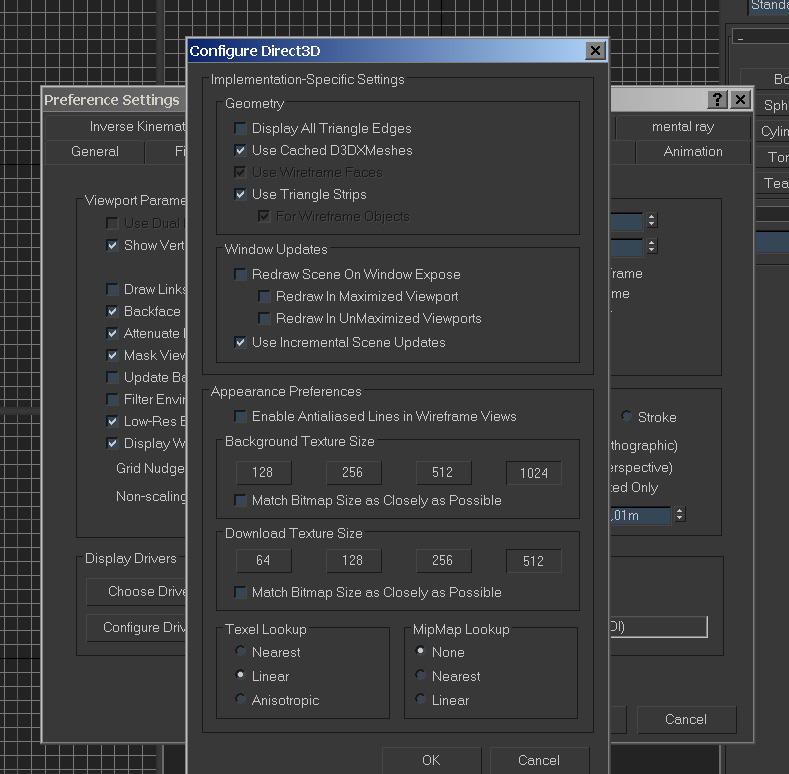Confirm Configure Direct3D with OK

click(x=431, y=760)
